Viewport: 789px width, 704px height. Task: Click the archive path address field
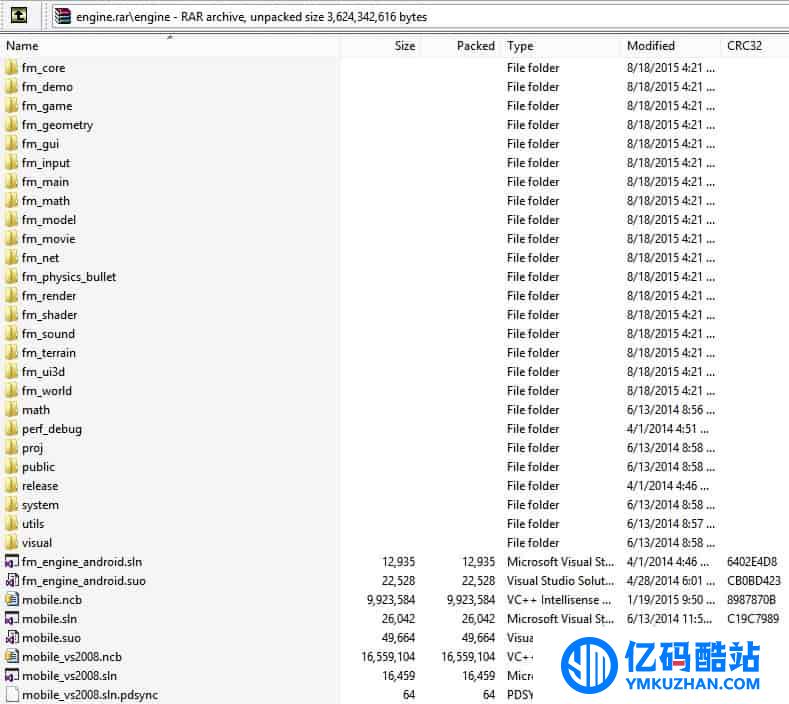[x=400, y=16]
